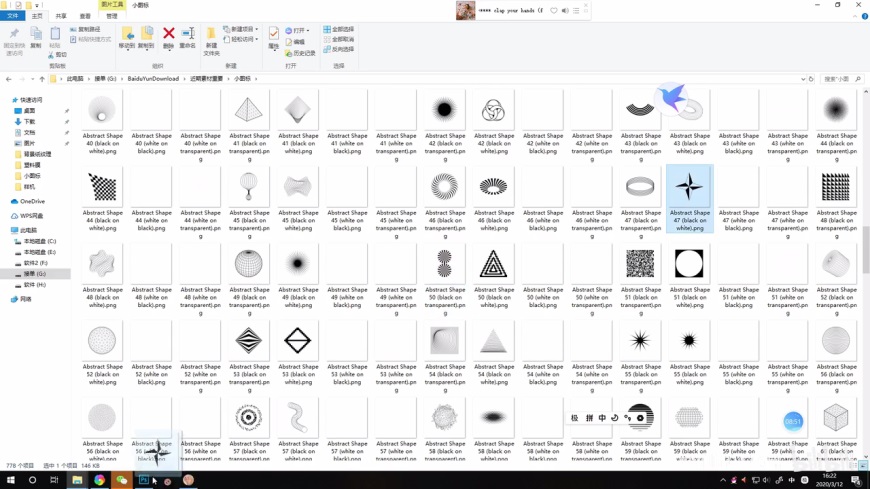This screenshot has height=489, width=870.
Task: Click File Explorer icon on taskbar
Action: 77,480
